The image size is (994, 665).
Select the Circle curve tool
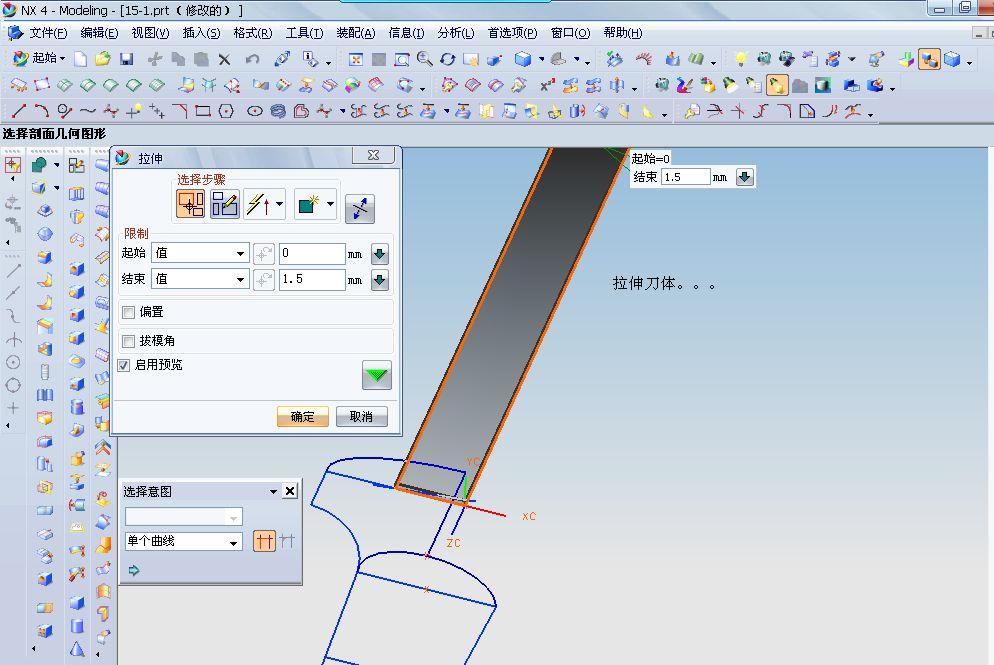point(65,112)
